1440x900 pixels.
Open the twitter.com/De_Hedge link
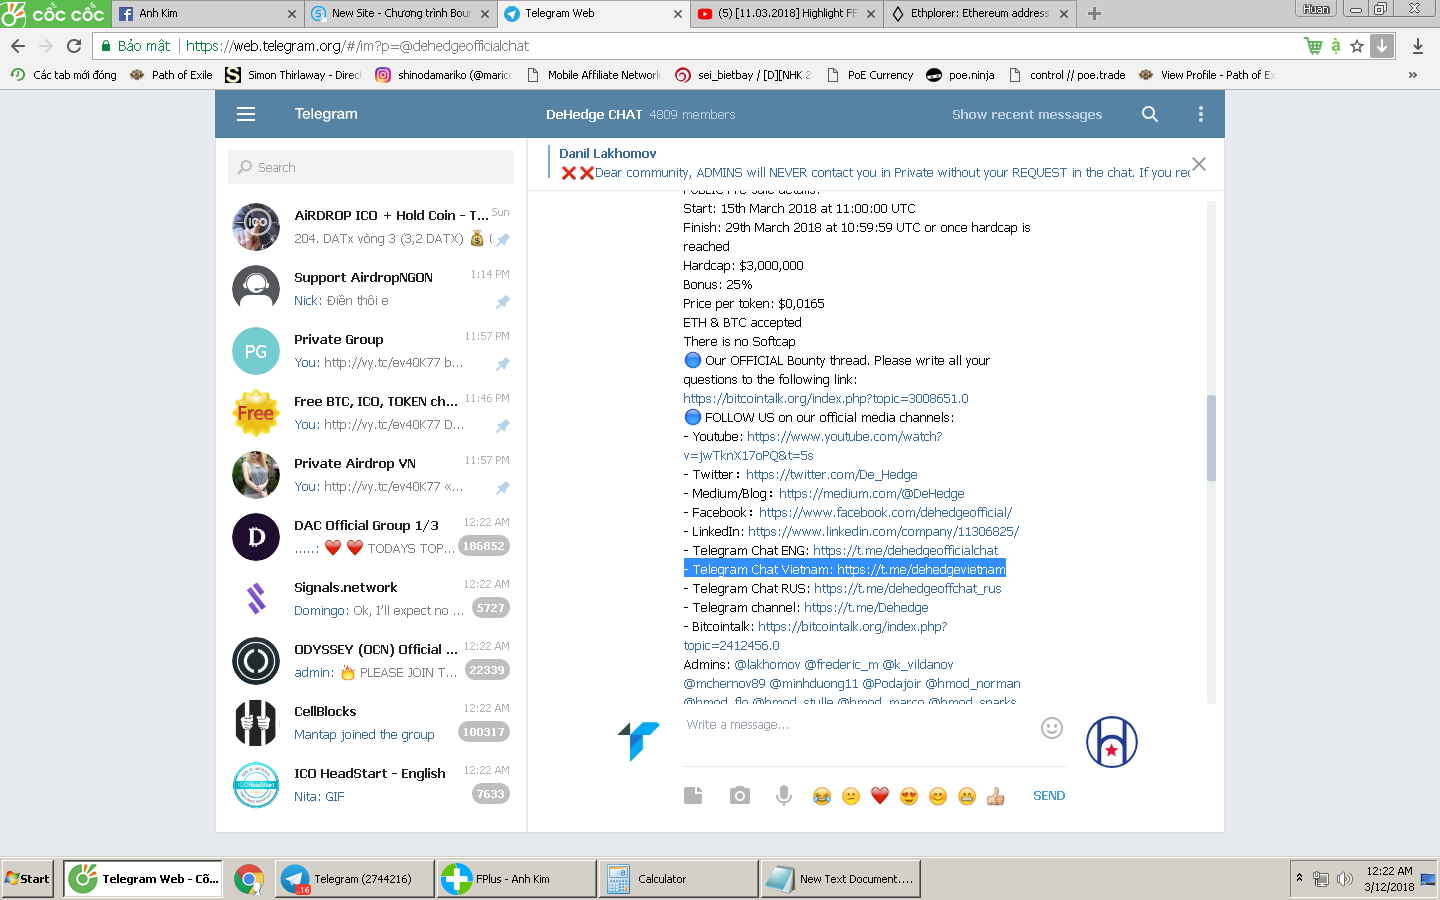pos(832,474)
